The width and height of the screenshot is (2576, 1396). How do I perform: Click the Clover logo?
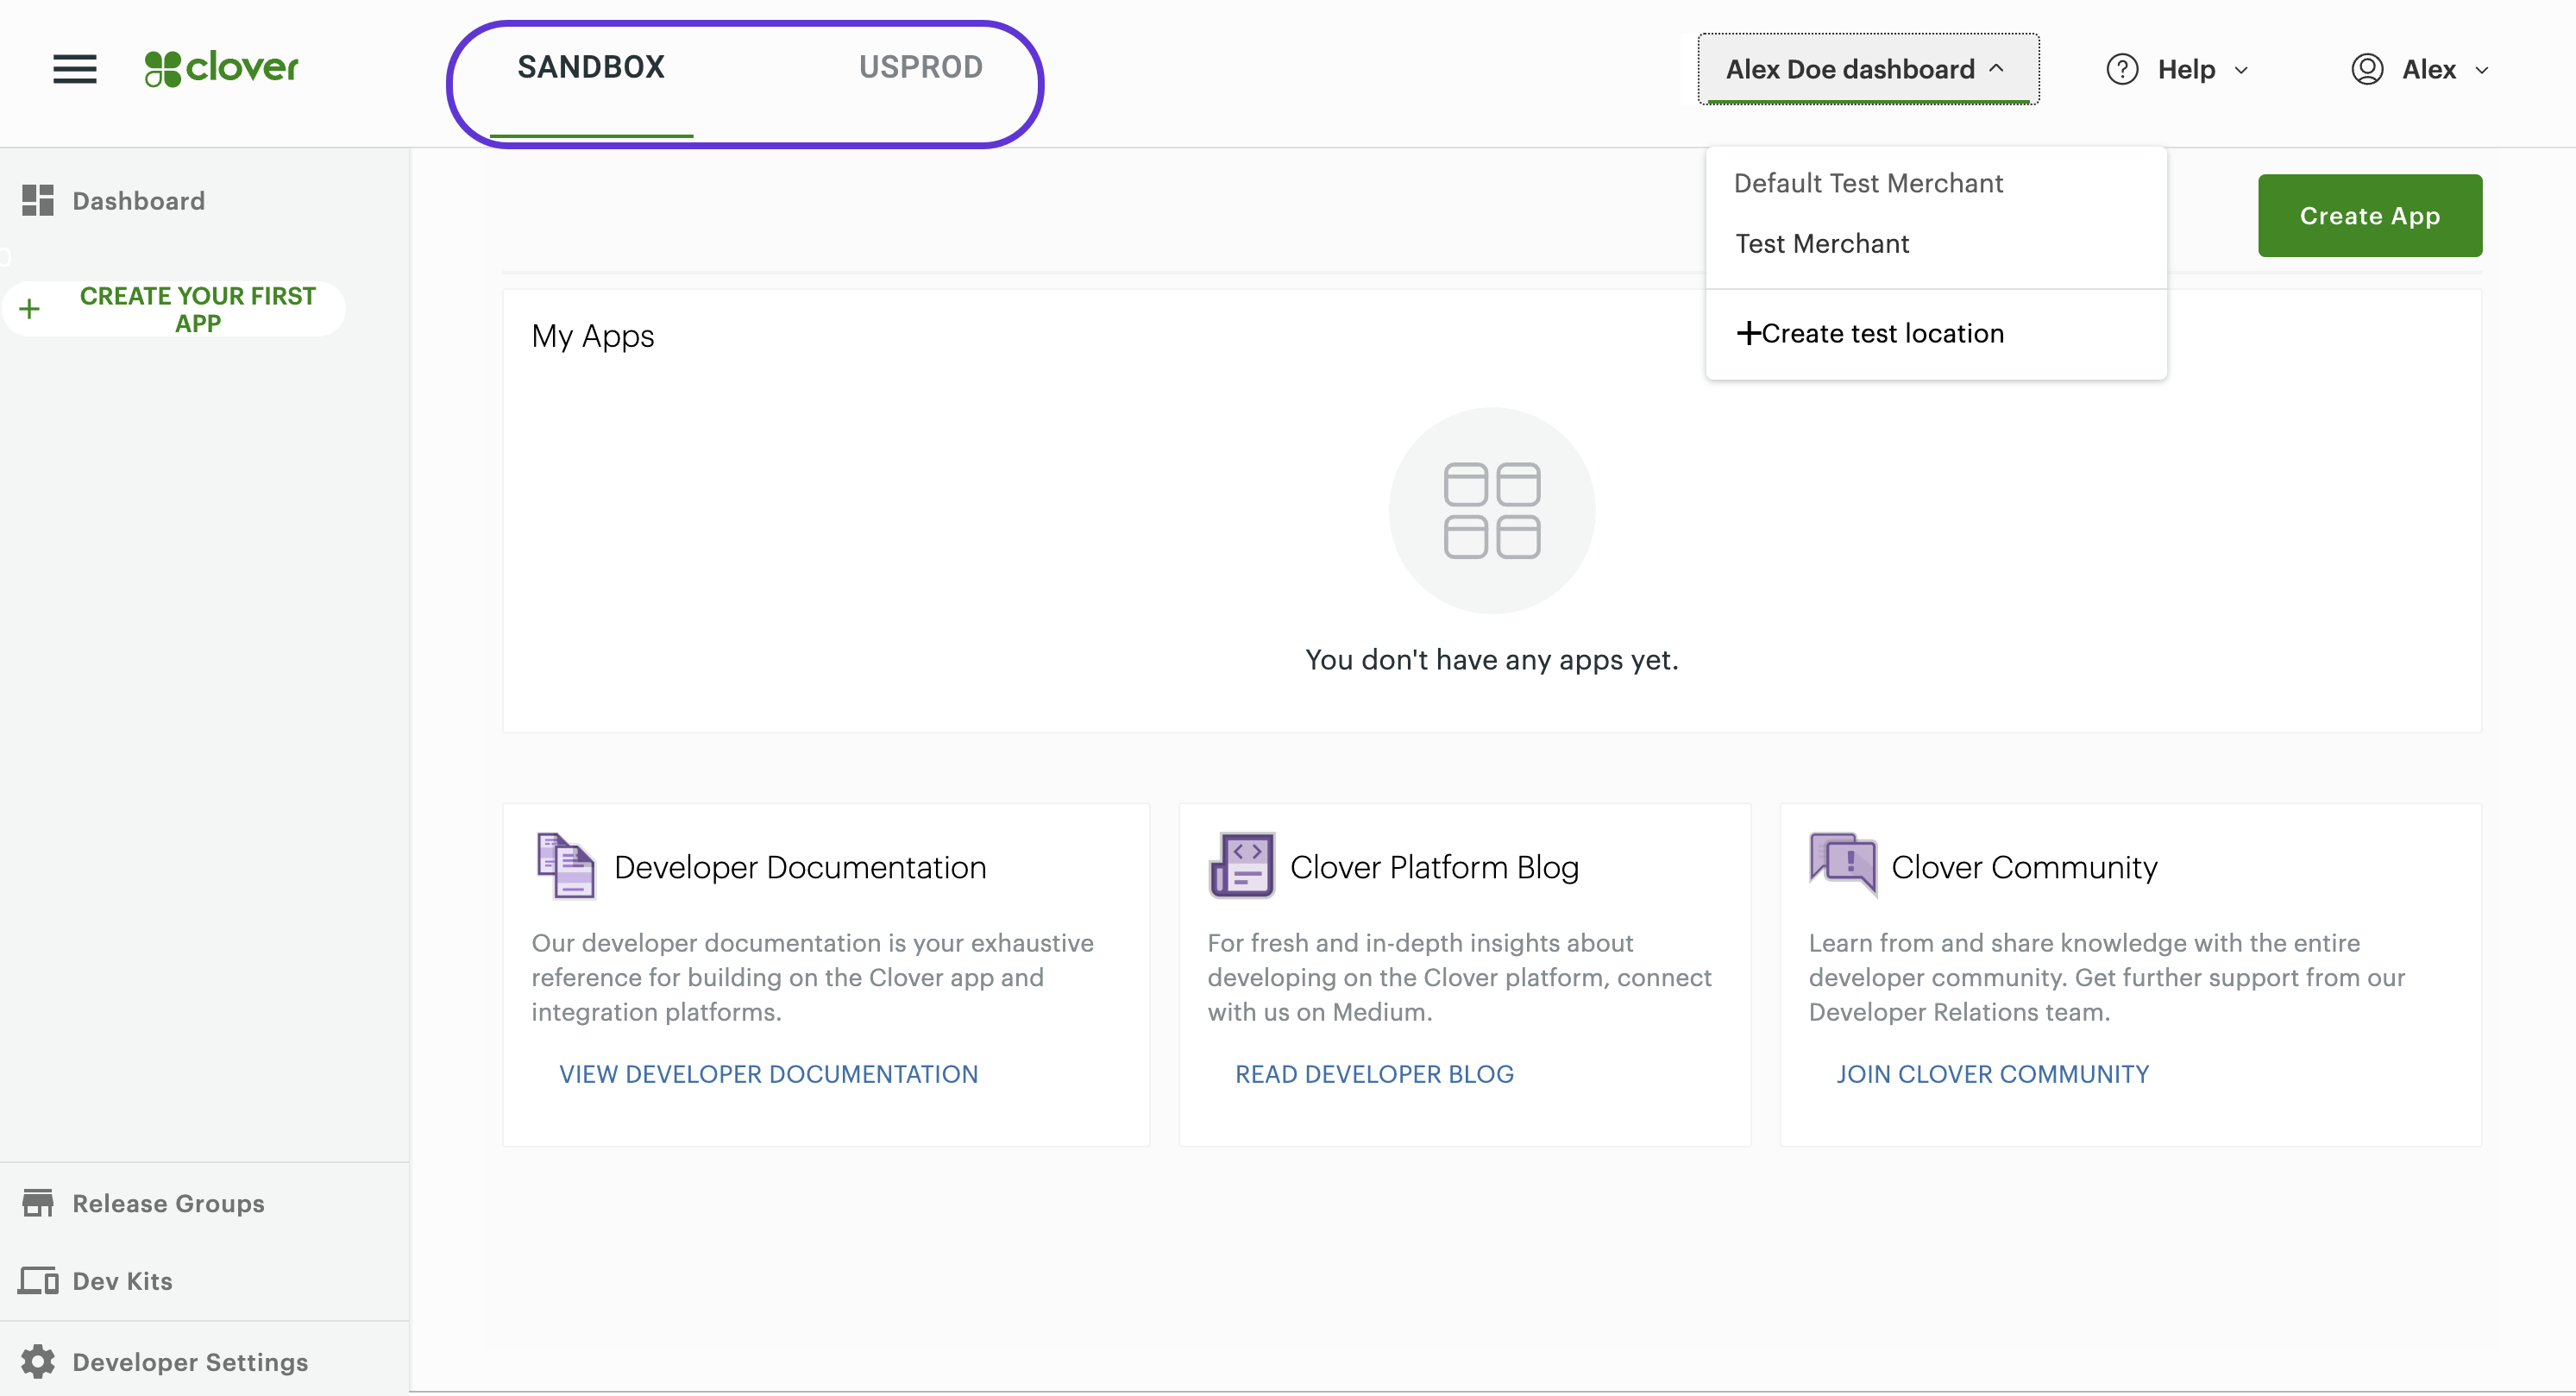221,68
